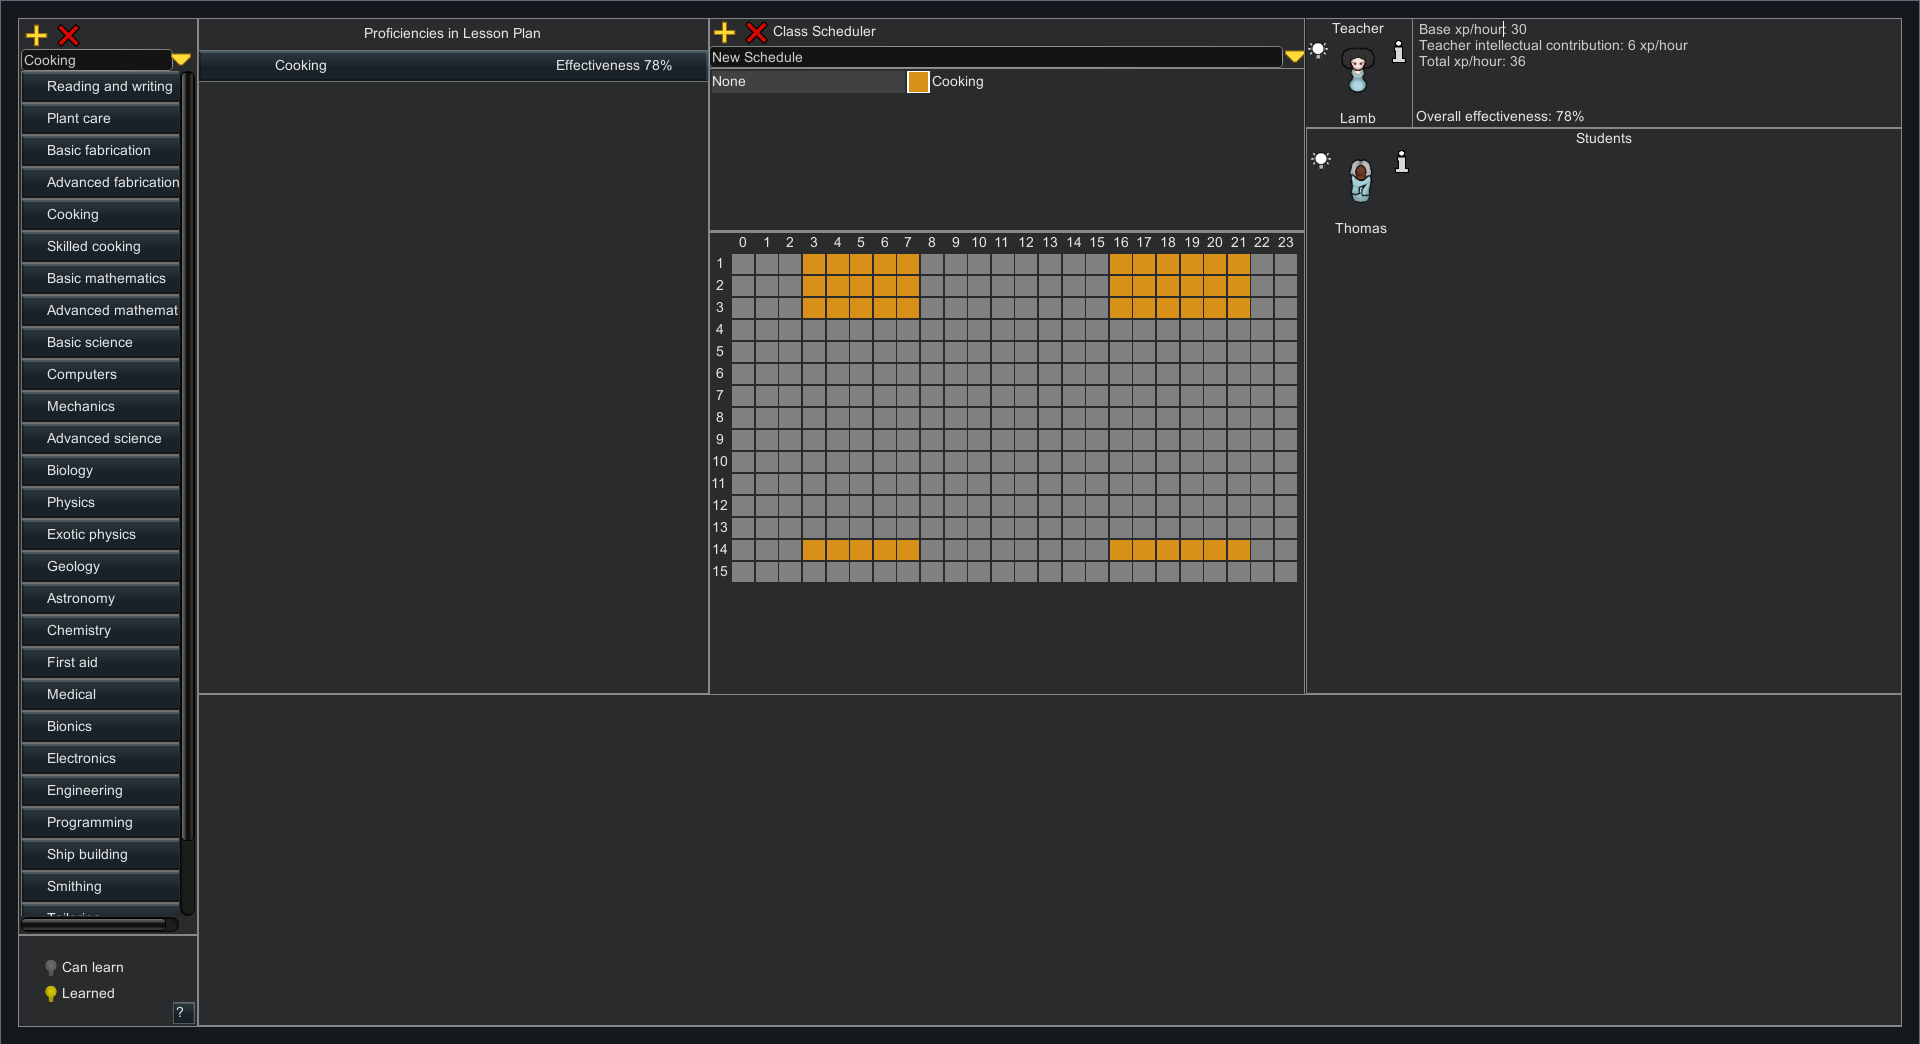Toggle schedule cell day 1 hour 3
Screen dimensions: 1920x1044
[814, 264]
